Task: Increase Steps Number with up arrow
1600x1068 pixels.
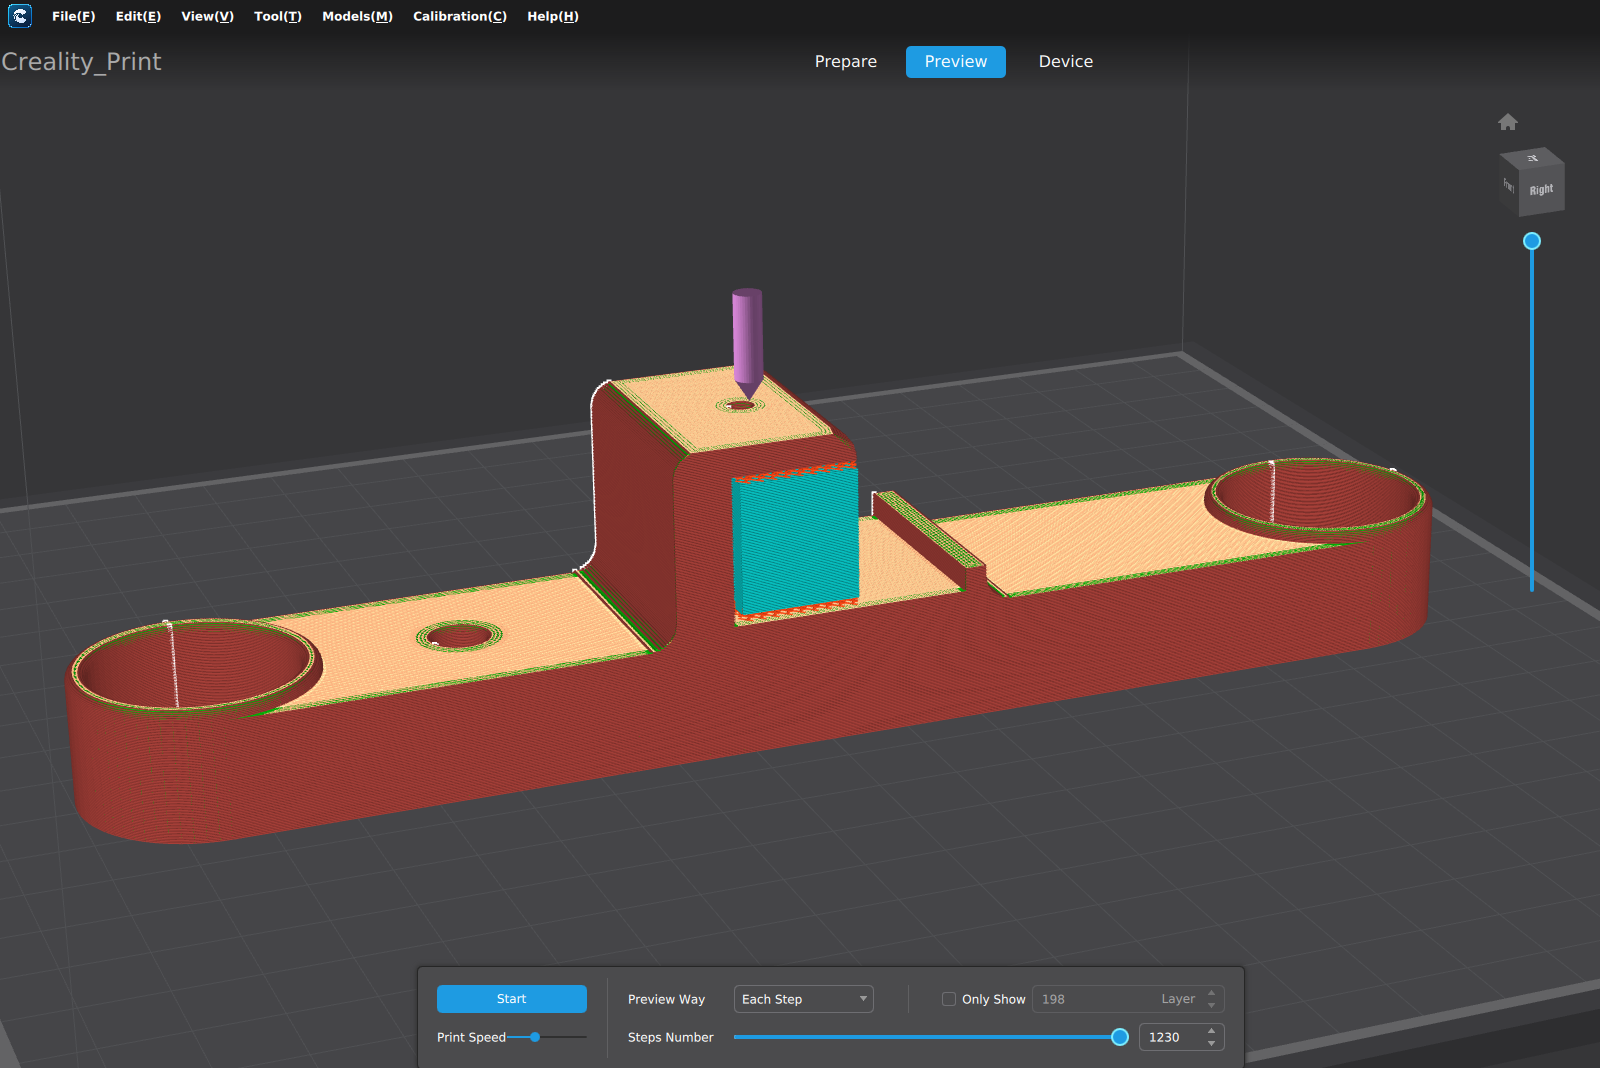Action: point(1211,1031)
